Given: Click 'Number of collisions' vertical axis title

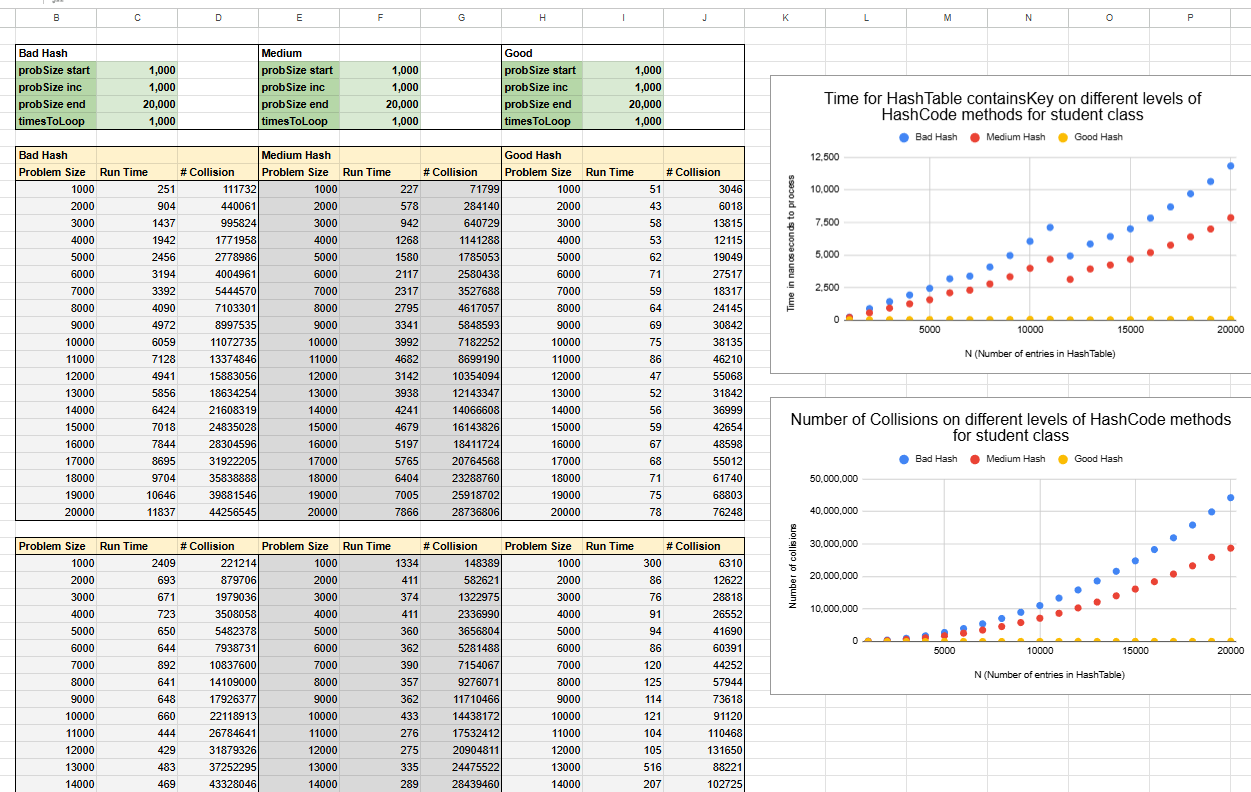Looking at the screenshot, I should click(791, 566).
